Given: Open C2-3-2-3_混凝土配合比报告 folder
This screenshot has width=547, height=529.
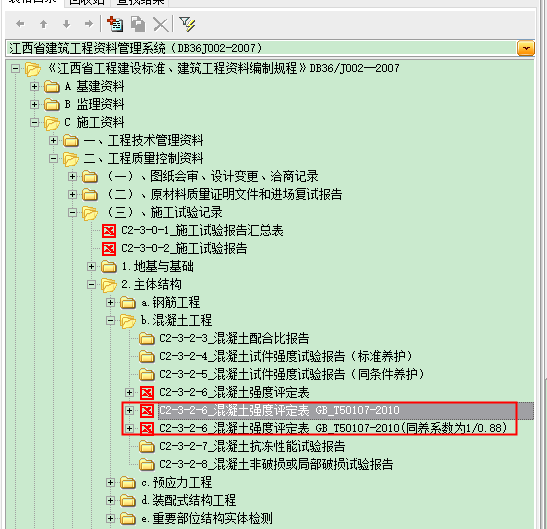Looking at the screenshot, I should coord(234,338).
